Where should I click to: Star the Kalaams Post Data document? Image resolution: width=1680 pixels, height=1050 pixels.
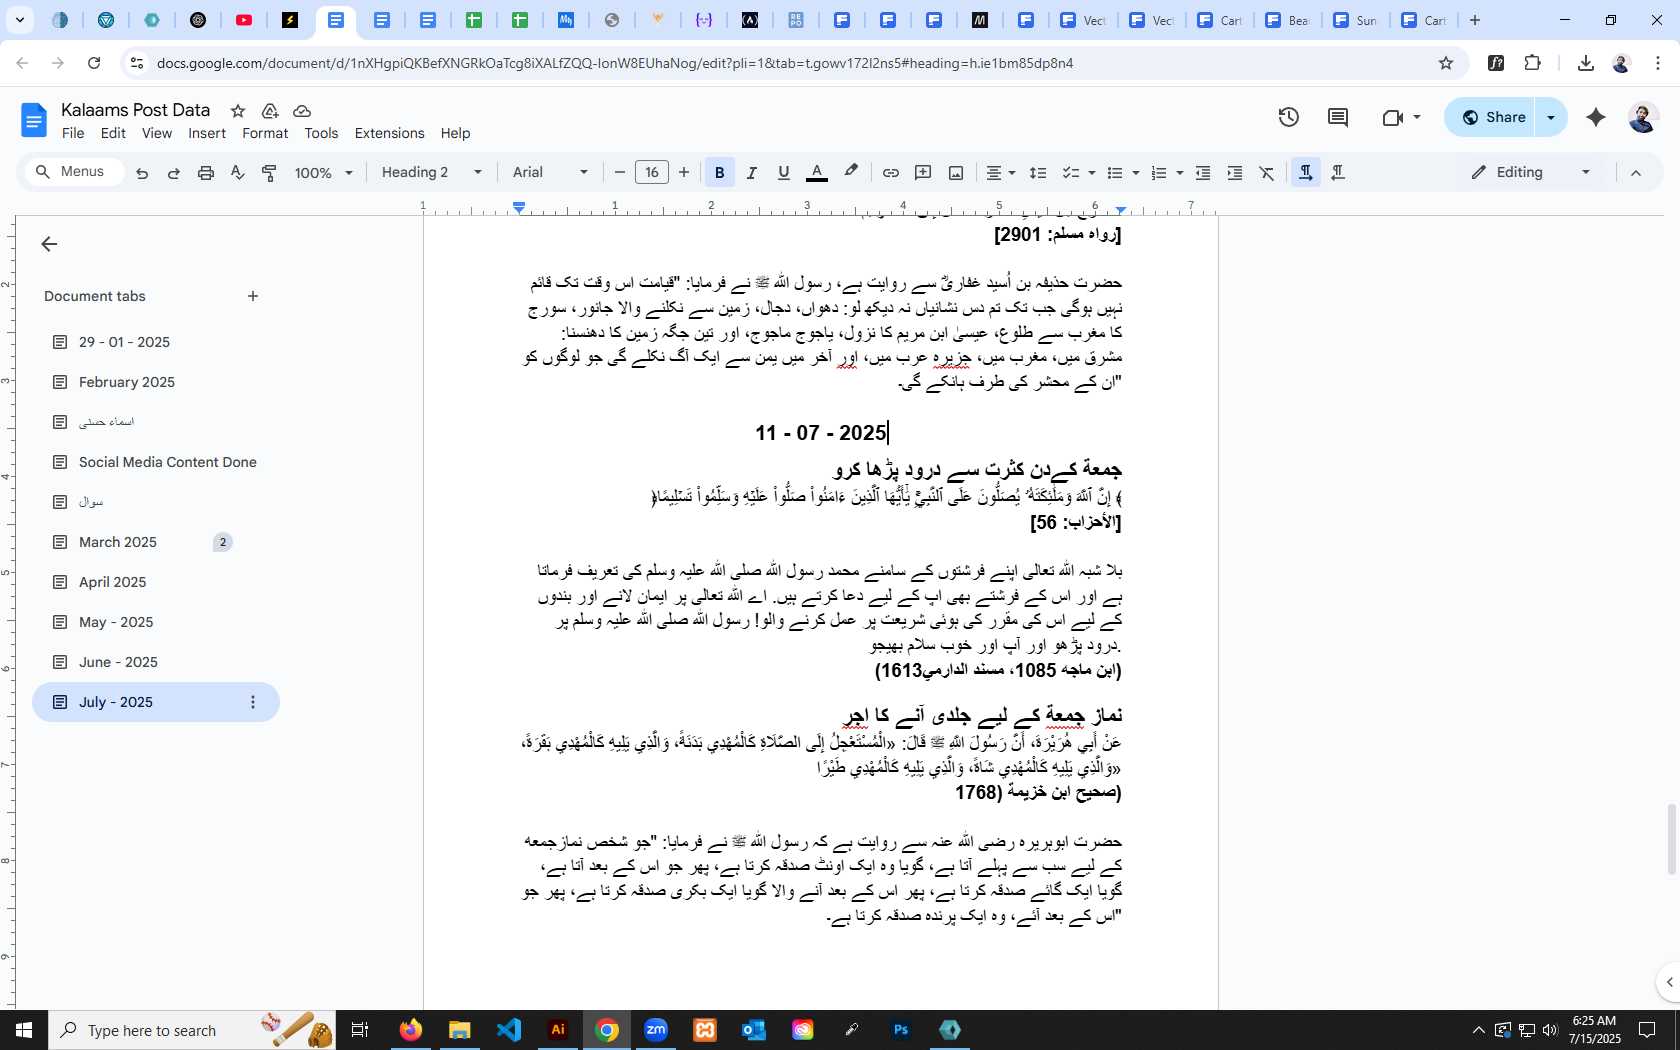pos(238,111)
